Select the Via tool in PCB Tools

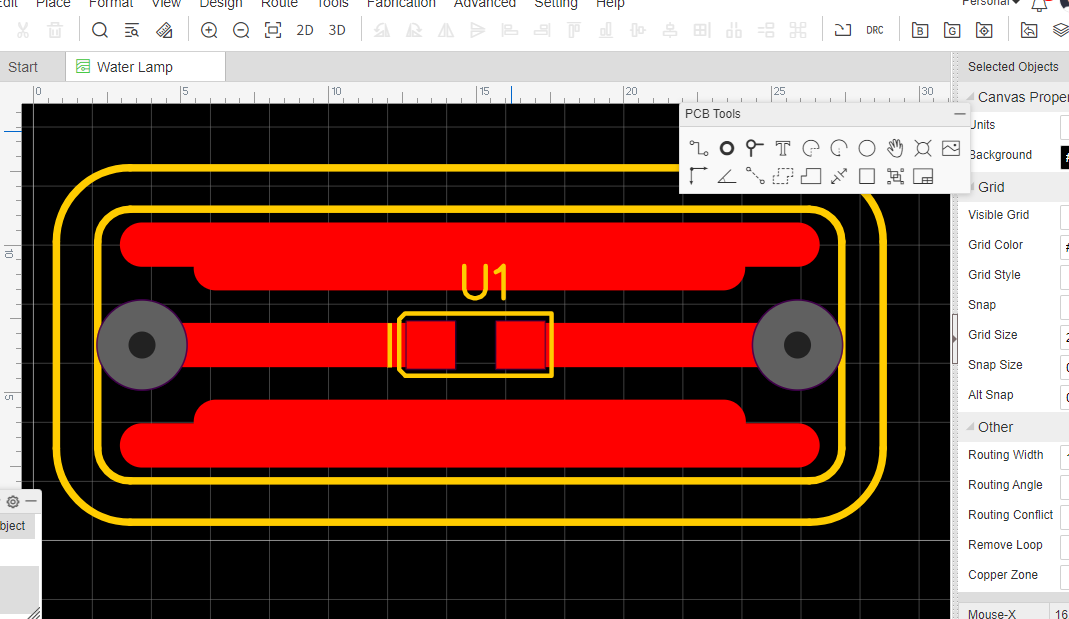coord(754,148)
